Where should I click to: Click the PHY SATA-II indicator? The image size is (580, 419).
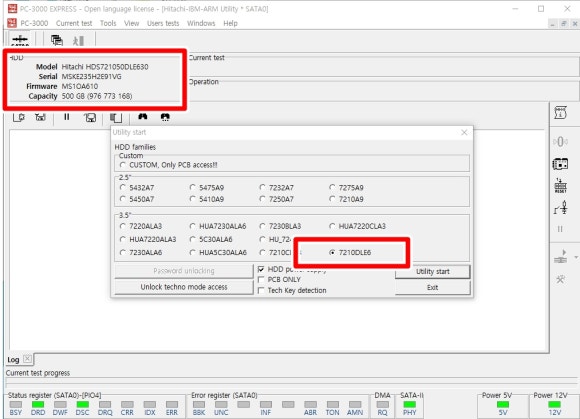[409, 404]
